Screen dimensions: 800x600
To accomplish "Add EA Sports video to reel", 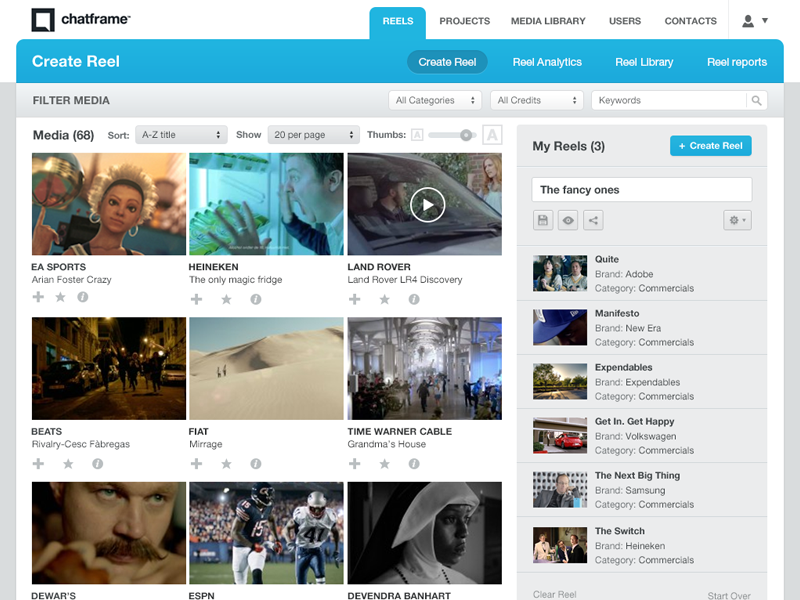I will coord(38,297).
